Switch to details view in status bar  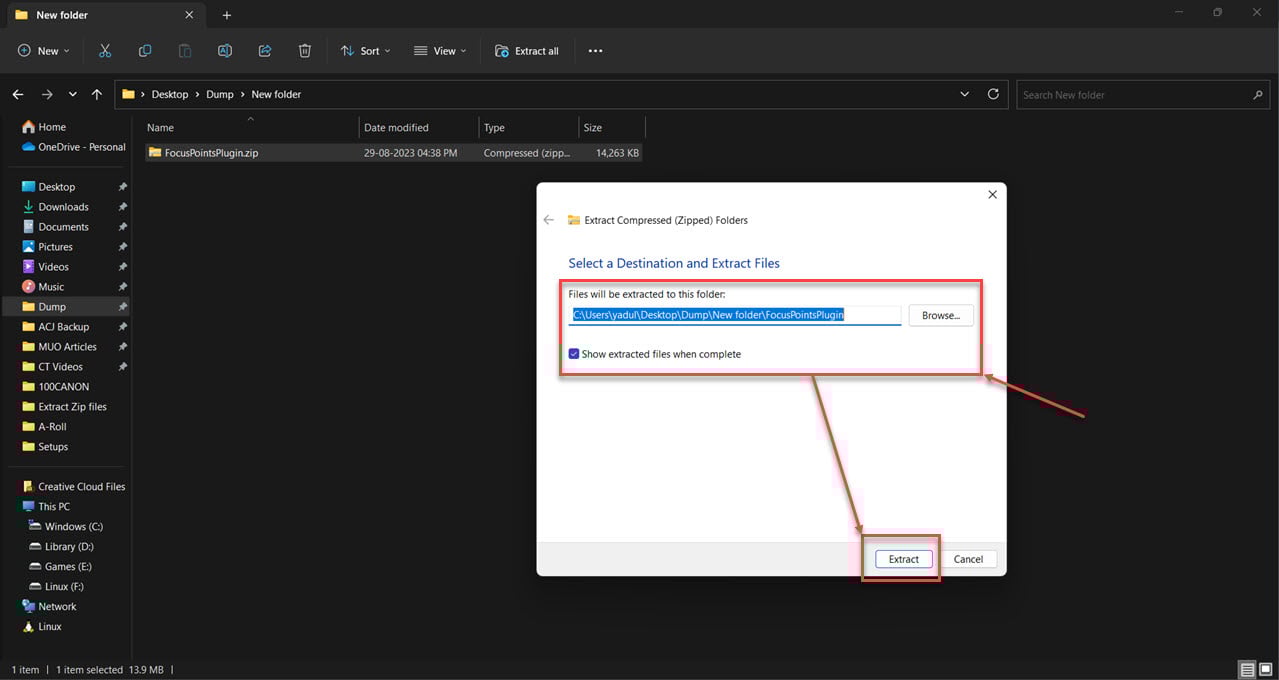pos(1246,669)
